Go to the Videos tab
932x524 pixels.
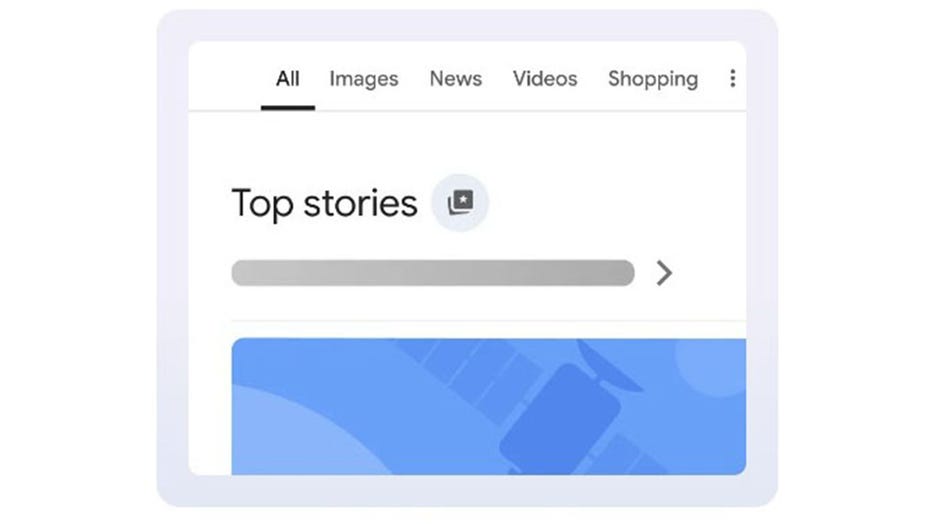[x=545, y=78]
